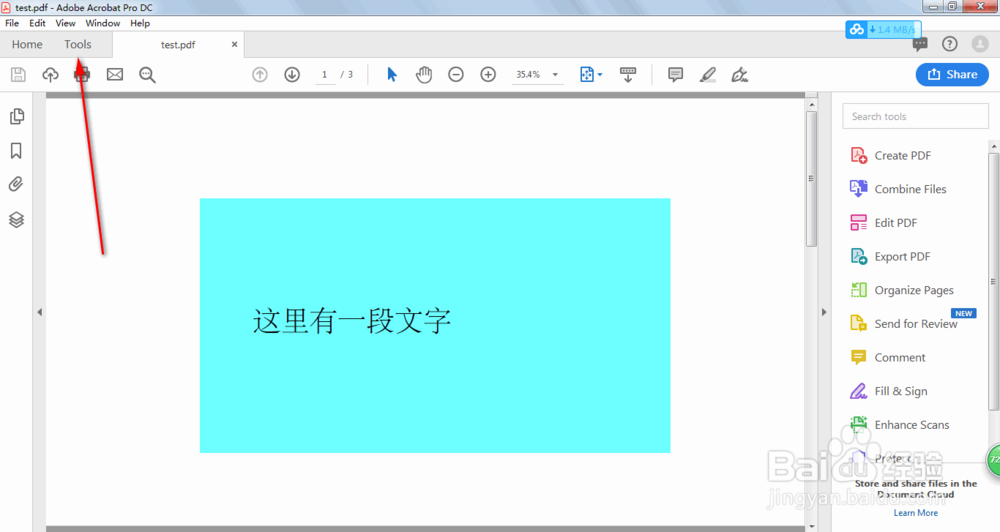Choose the Selection arrow tool
The height and width of the screenshot is (532, 1000).
(x=392, y=75)
